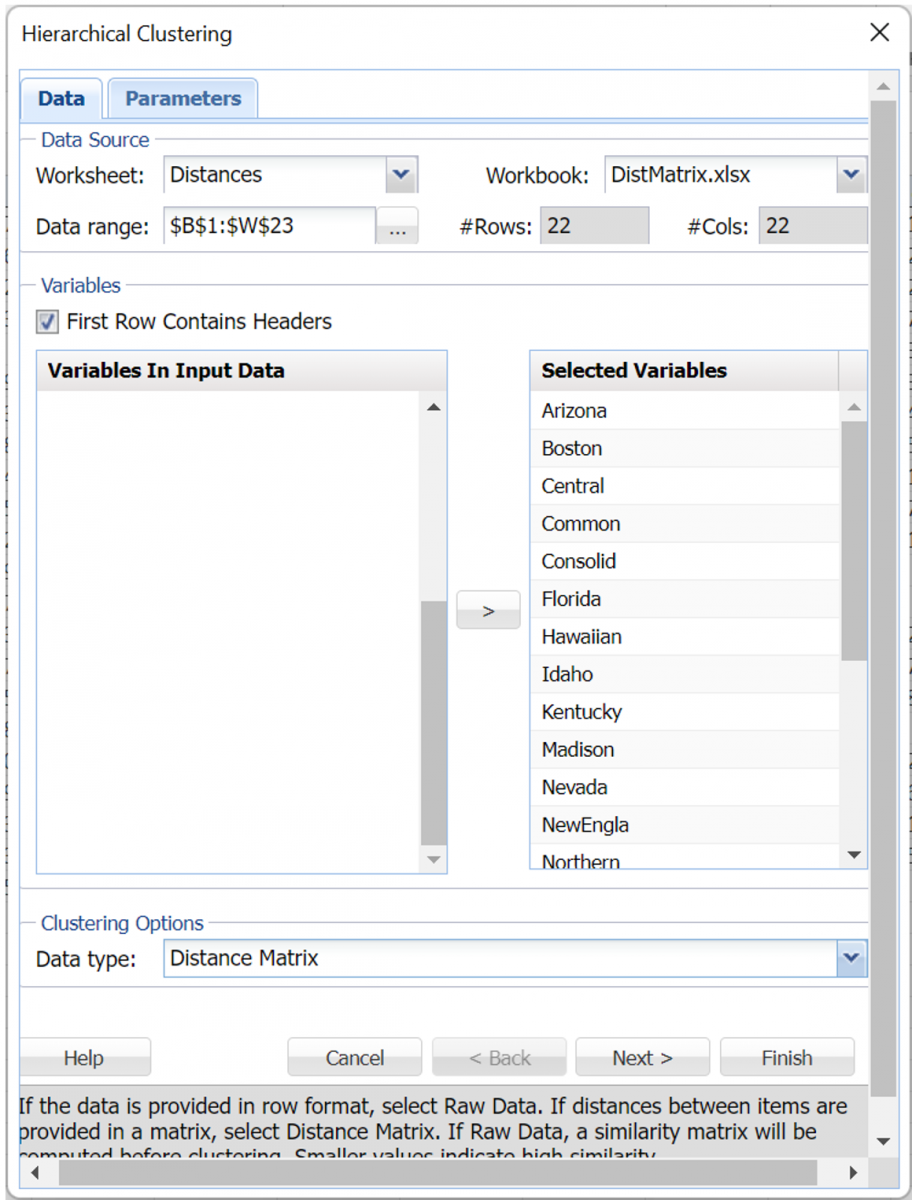The height and width of the screenshot is (1200, 912).
Task: Open the Data type dropdown
Action: click(x=851, y=958)
